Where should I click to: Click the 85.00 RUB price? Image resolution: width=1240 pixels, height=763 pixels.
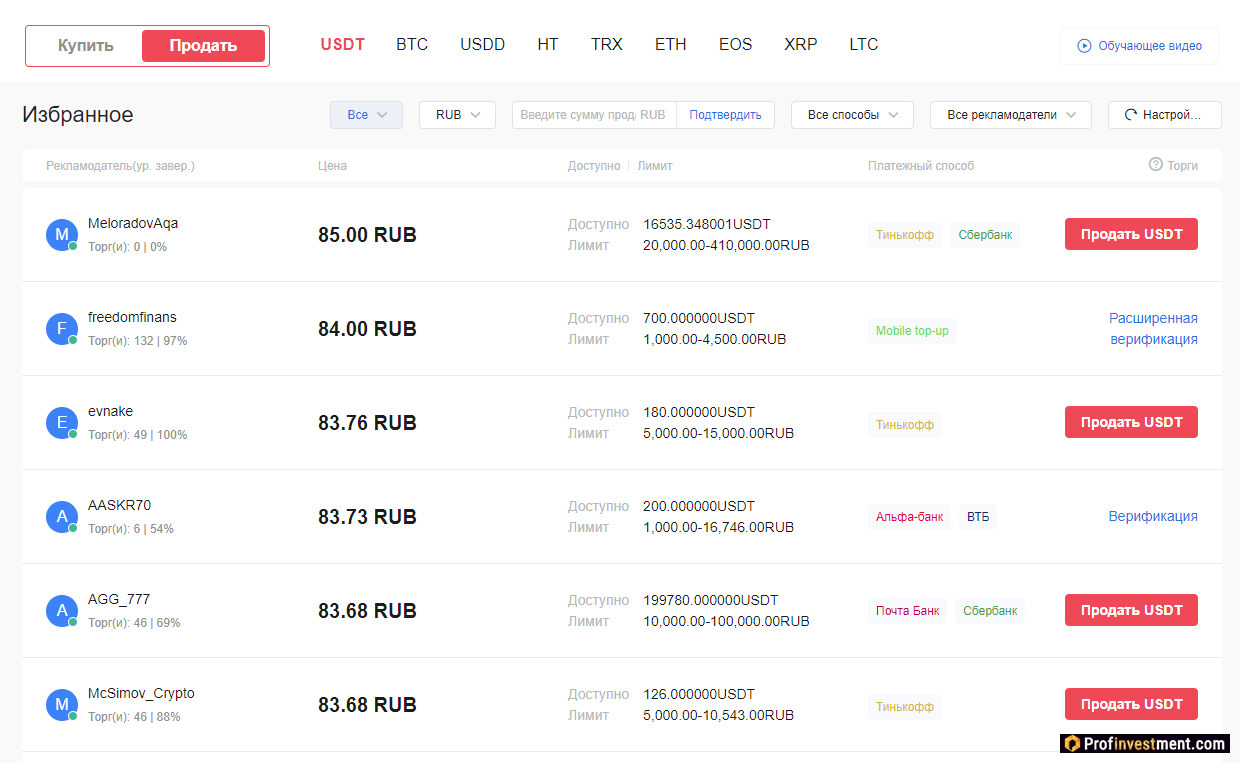click(367, 236)
